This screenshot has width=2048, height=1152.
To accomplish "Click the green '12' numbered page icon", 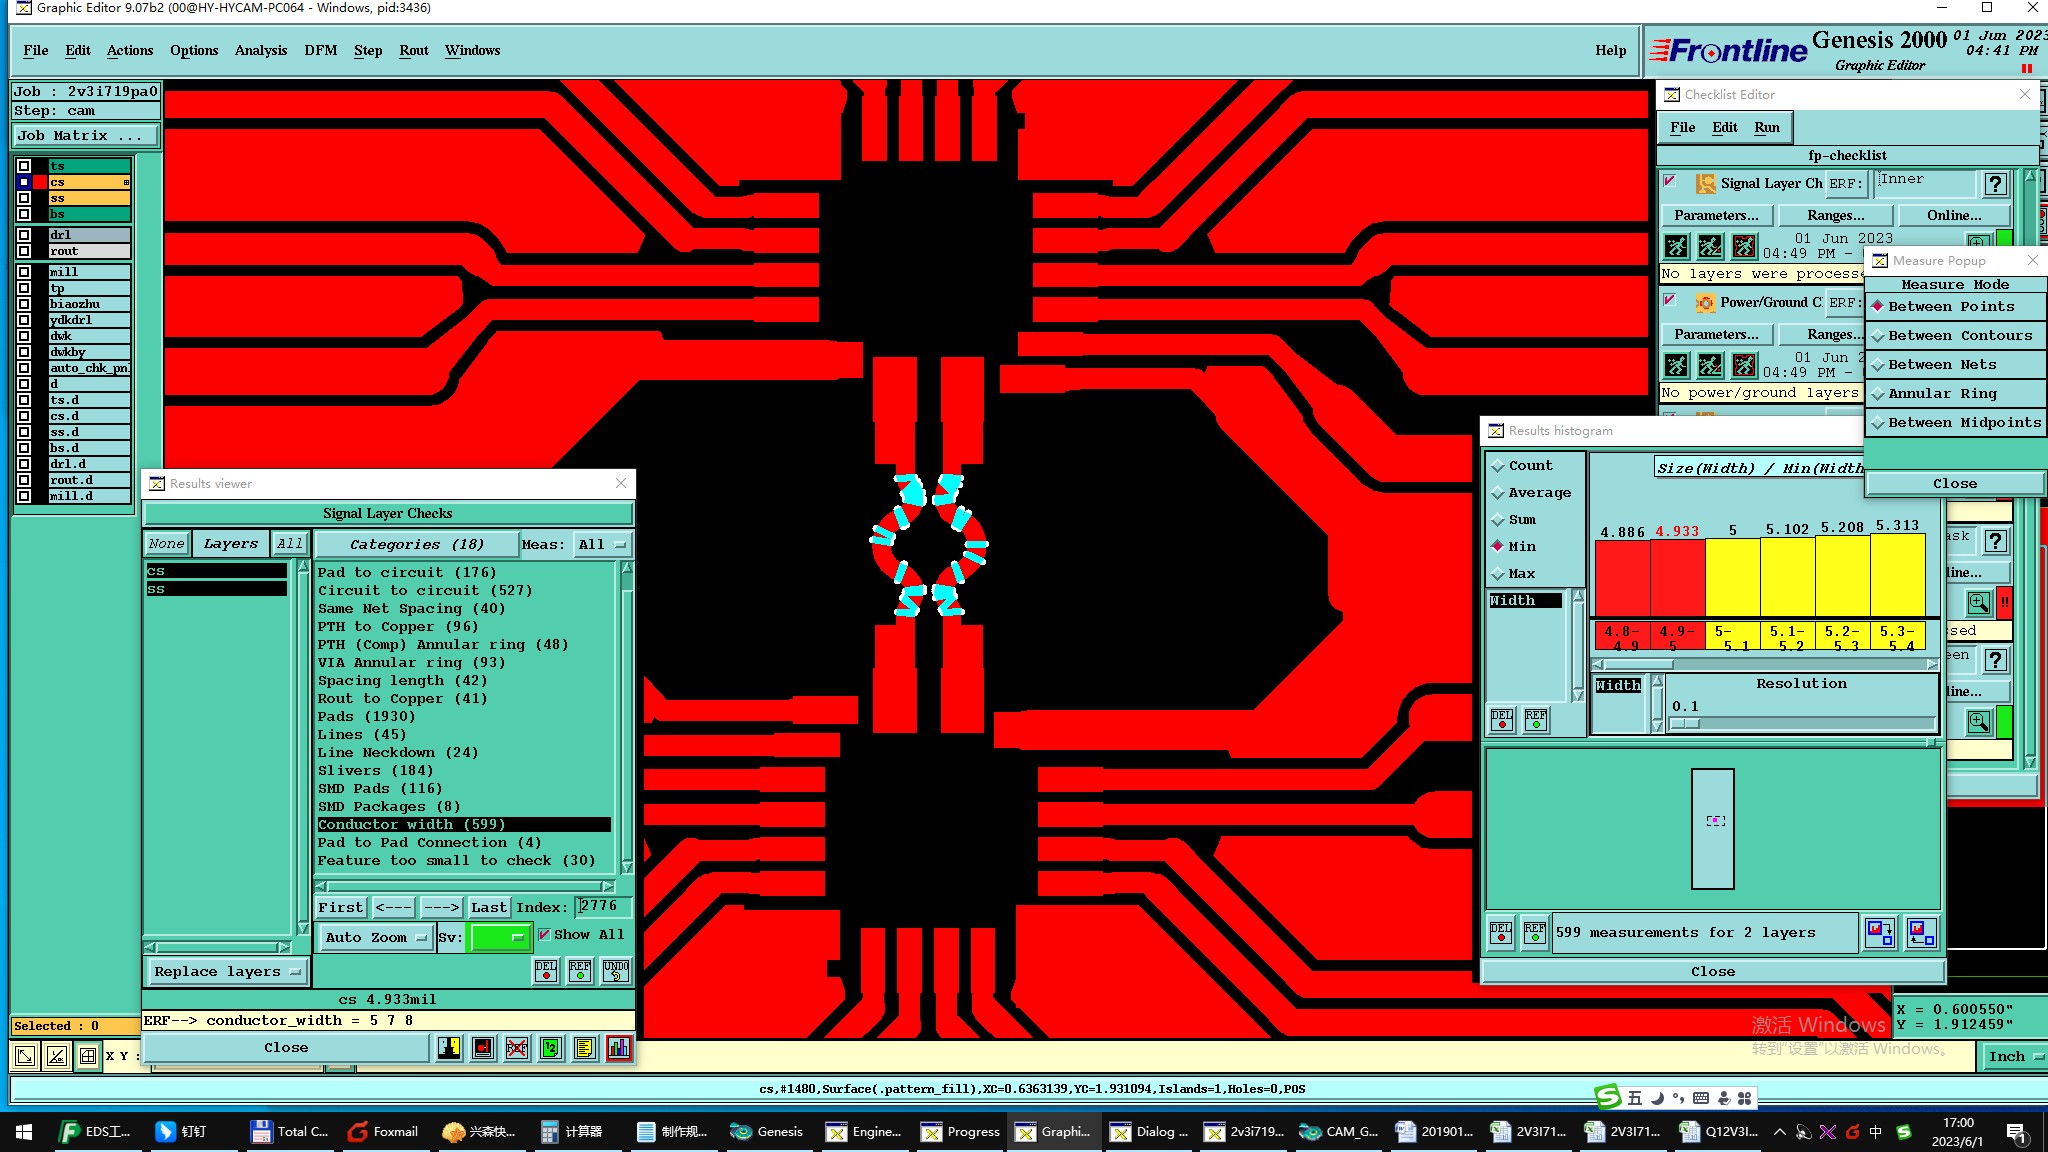I will point(551,1047).
